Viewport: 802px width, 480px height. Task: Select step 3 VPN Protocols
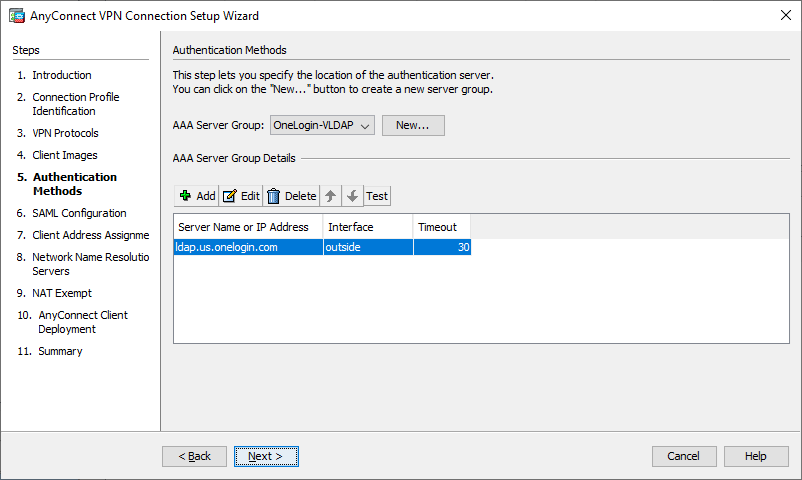point(57,133)
